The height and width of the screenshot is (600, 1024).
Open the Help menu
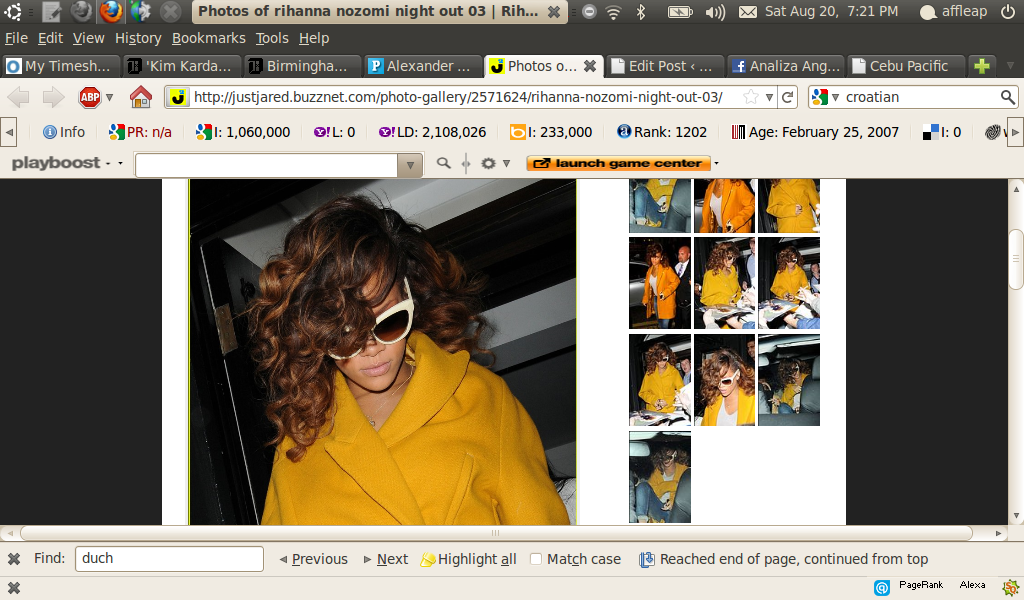pos(313,39)
